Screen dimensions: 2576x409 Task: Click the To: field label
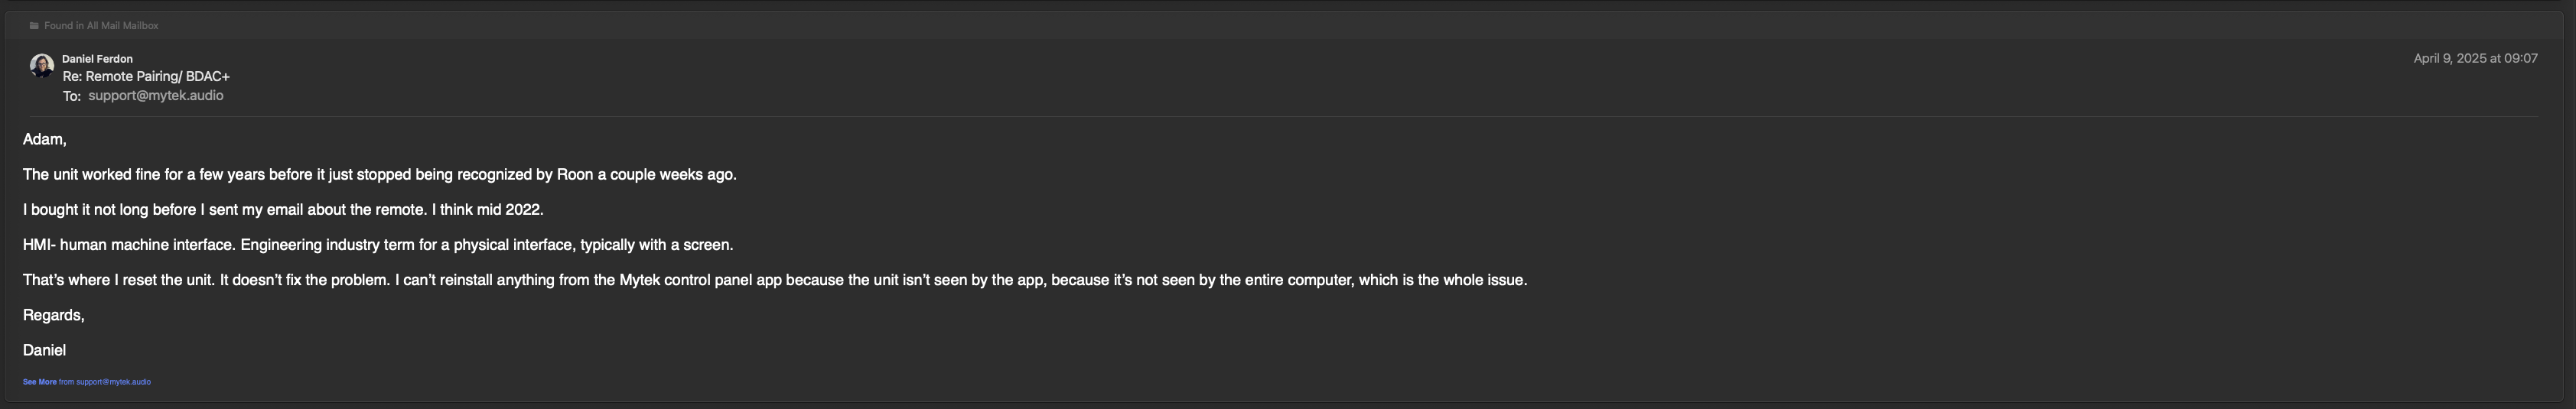coord(71,96)
